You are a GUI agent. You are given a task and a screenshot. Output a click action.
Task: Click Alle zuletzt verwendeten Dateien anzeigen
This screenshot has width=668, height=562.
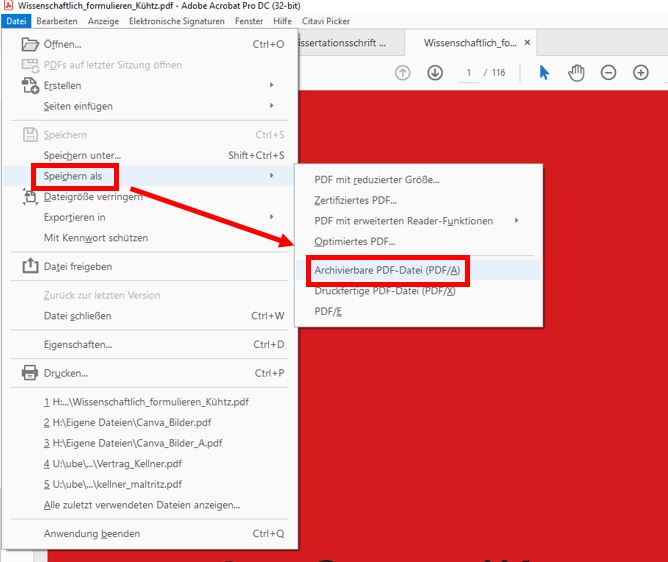point(141,504)
